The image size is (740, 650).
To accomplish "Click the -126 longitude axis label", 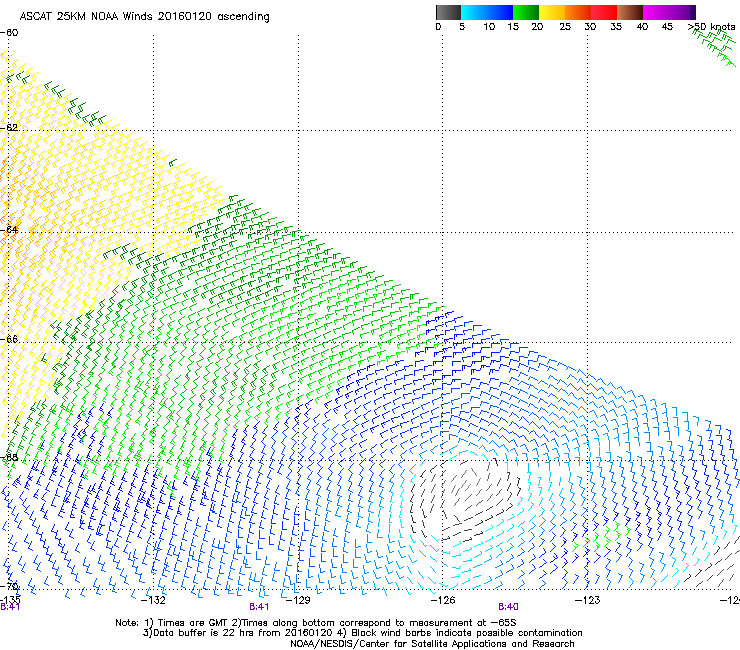I will (x=443, y=600).
